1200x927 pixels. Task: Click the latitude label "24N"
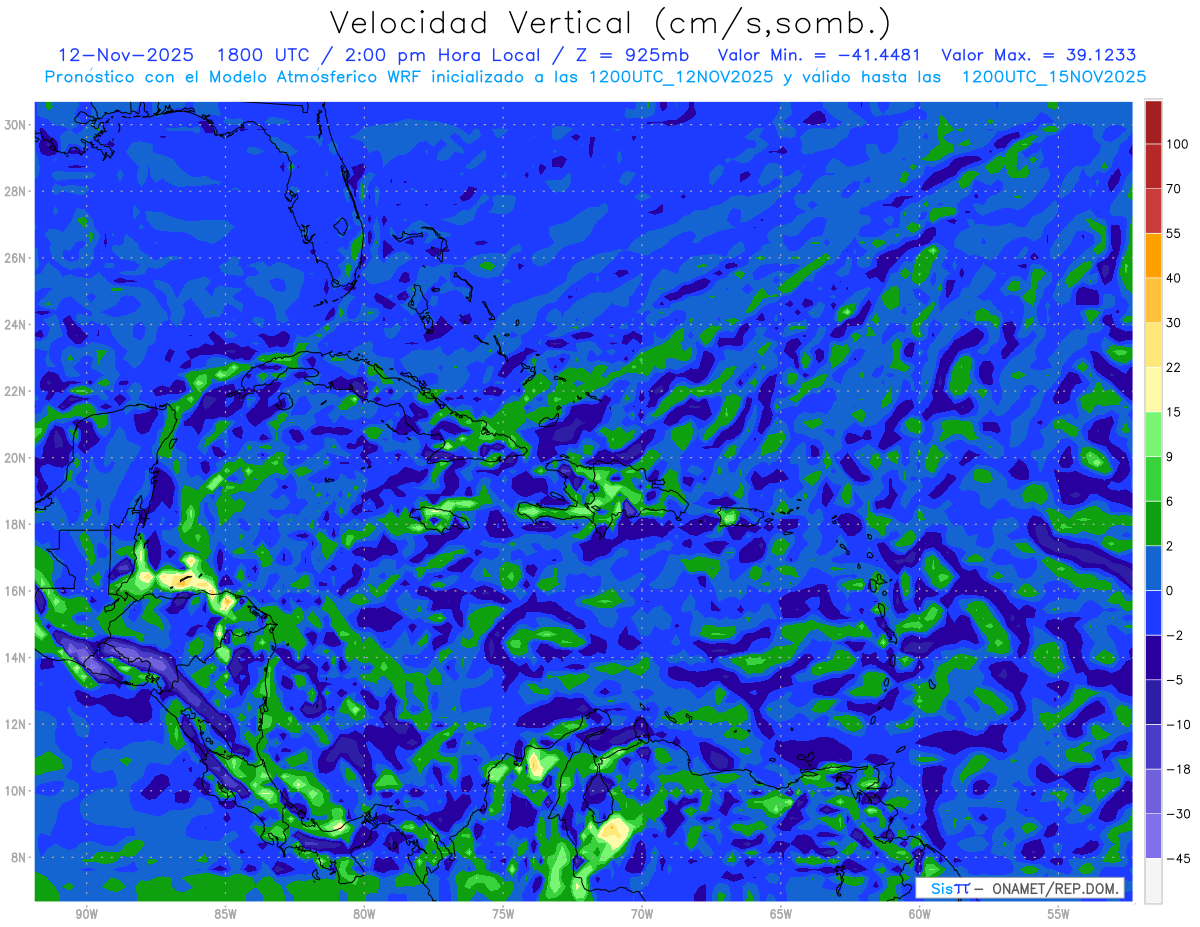[17, 325]
